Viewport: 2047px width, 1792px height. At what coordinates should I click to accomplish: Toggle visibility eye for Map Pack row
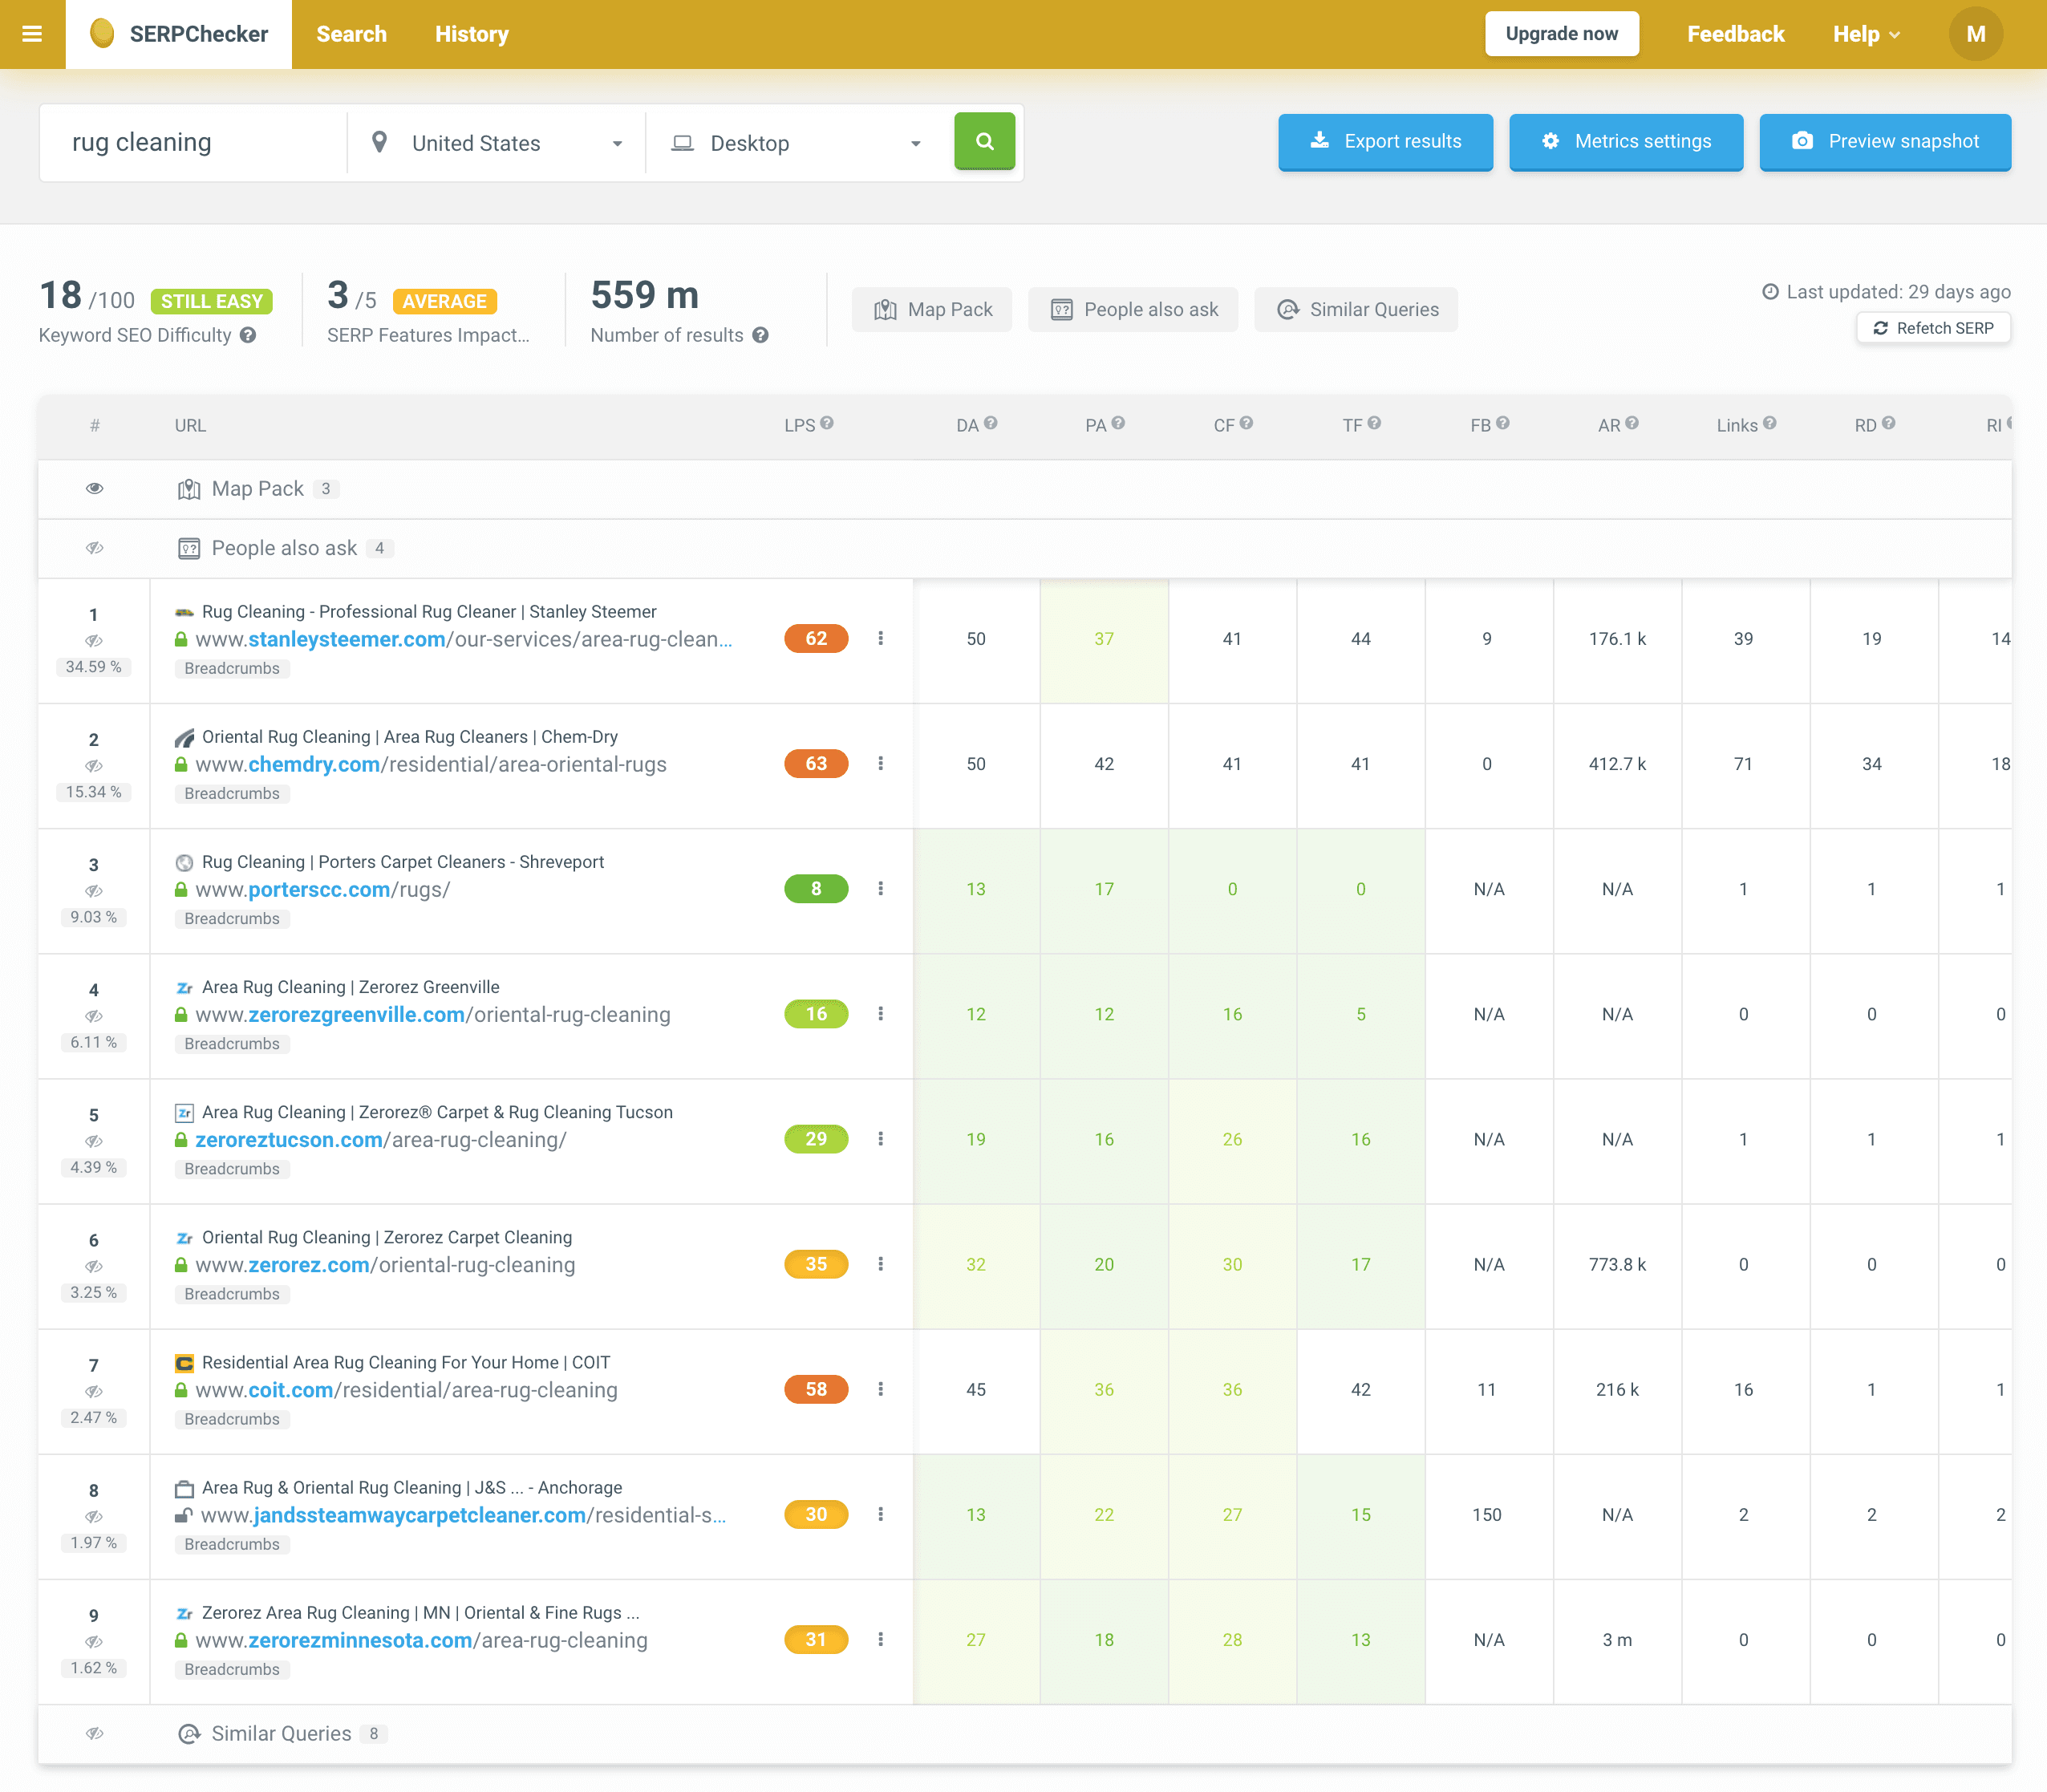[94, 489]
